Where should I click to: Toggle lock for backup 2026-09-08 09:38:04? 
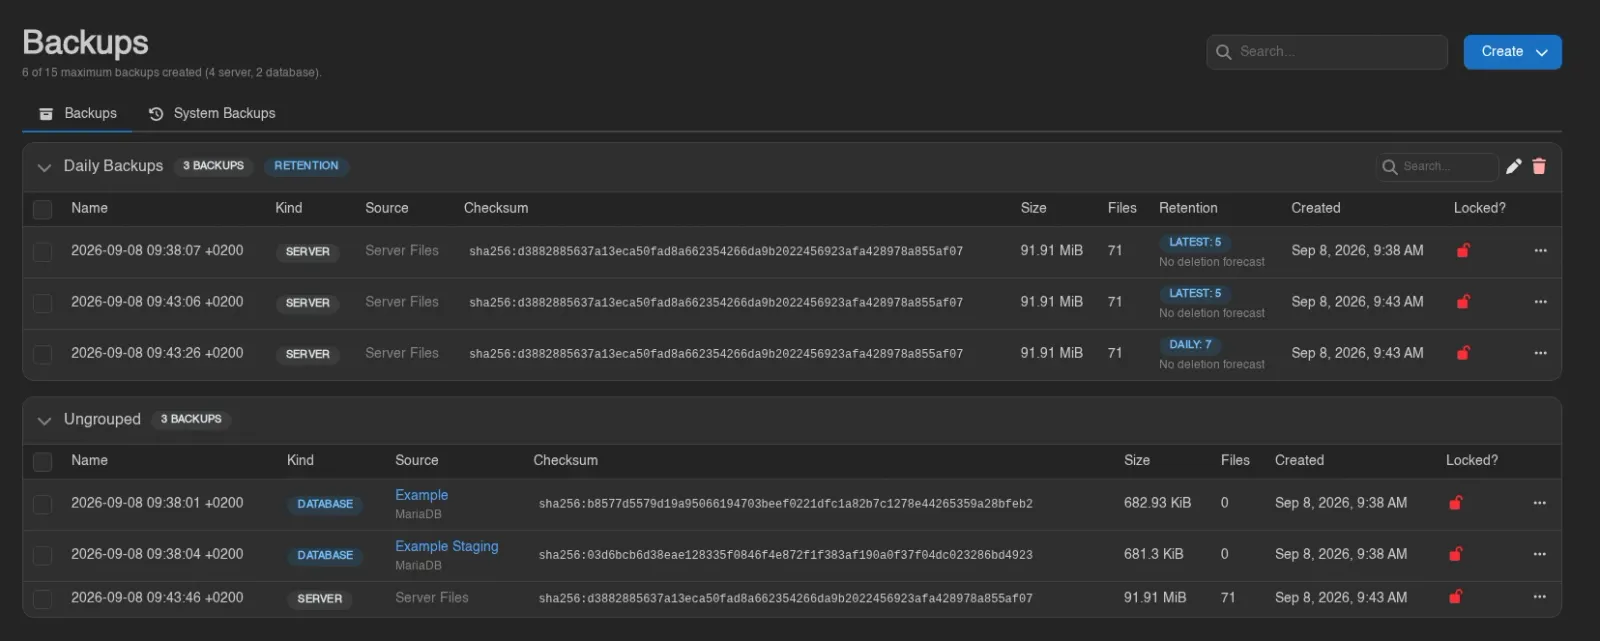coord(1456,554)
